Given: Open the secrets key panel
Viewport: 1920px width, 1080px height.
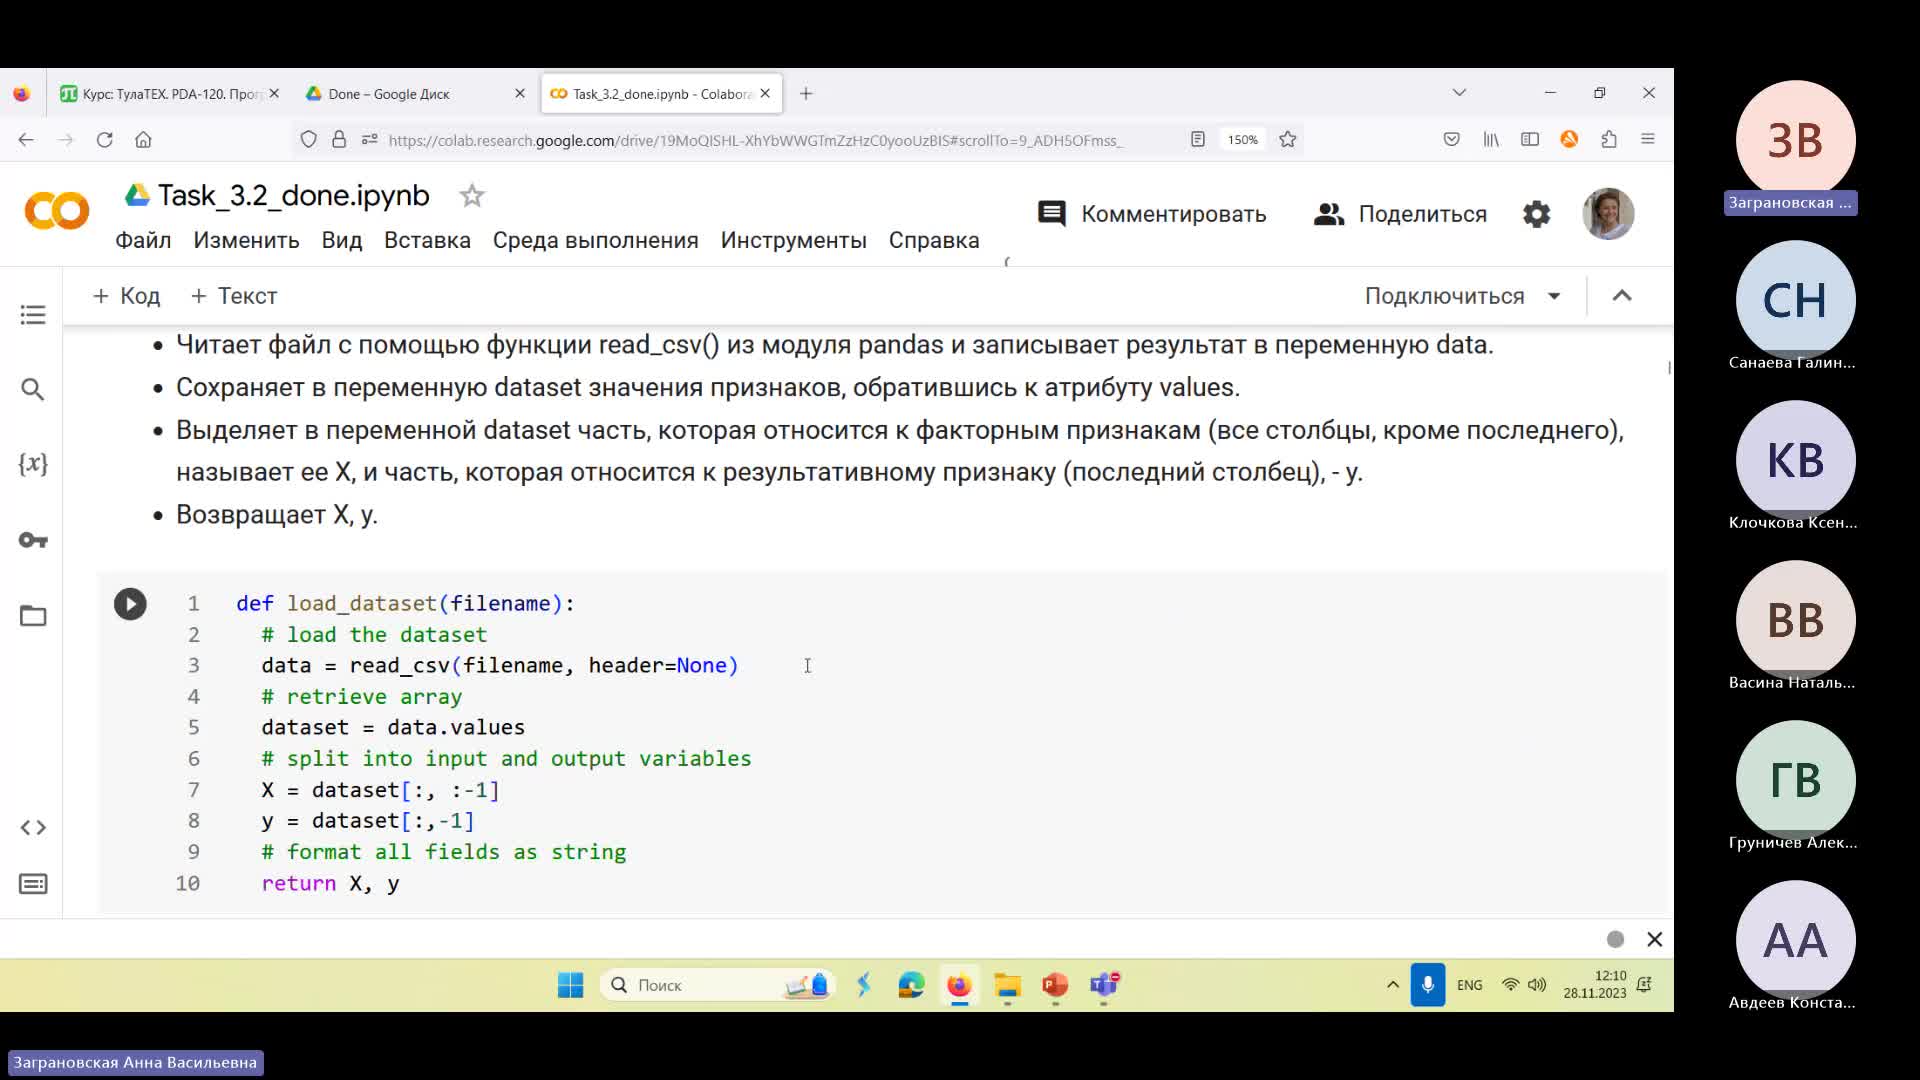Looking at the screenshot, I should [x=33, y=540].
